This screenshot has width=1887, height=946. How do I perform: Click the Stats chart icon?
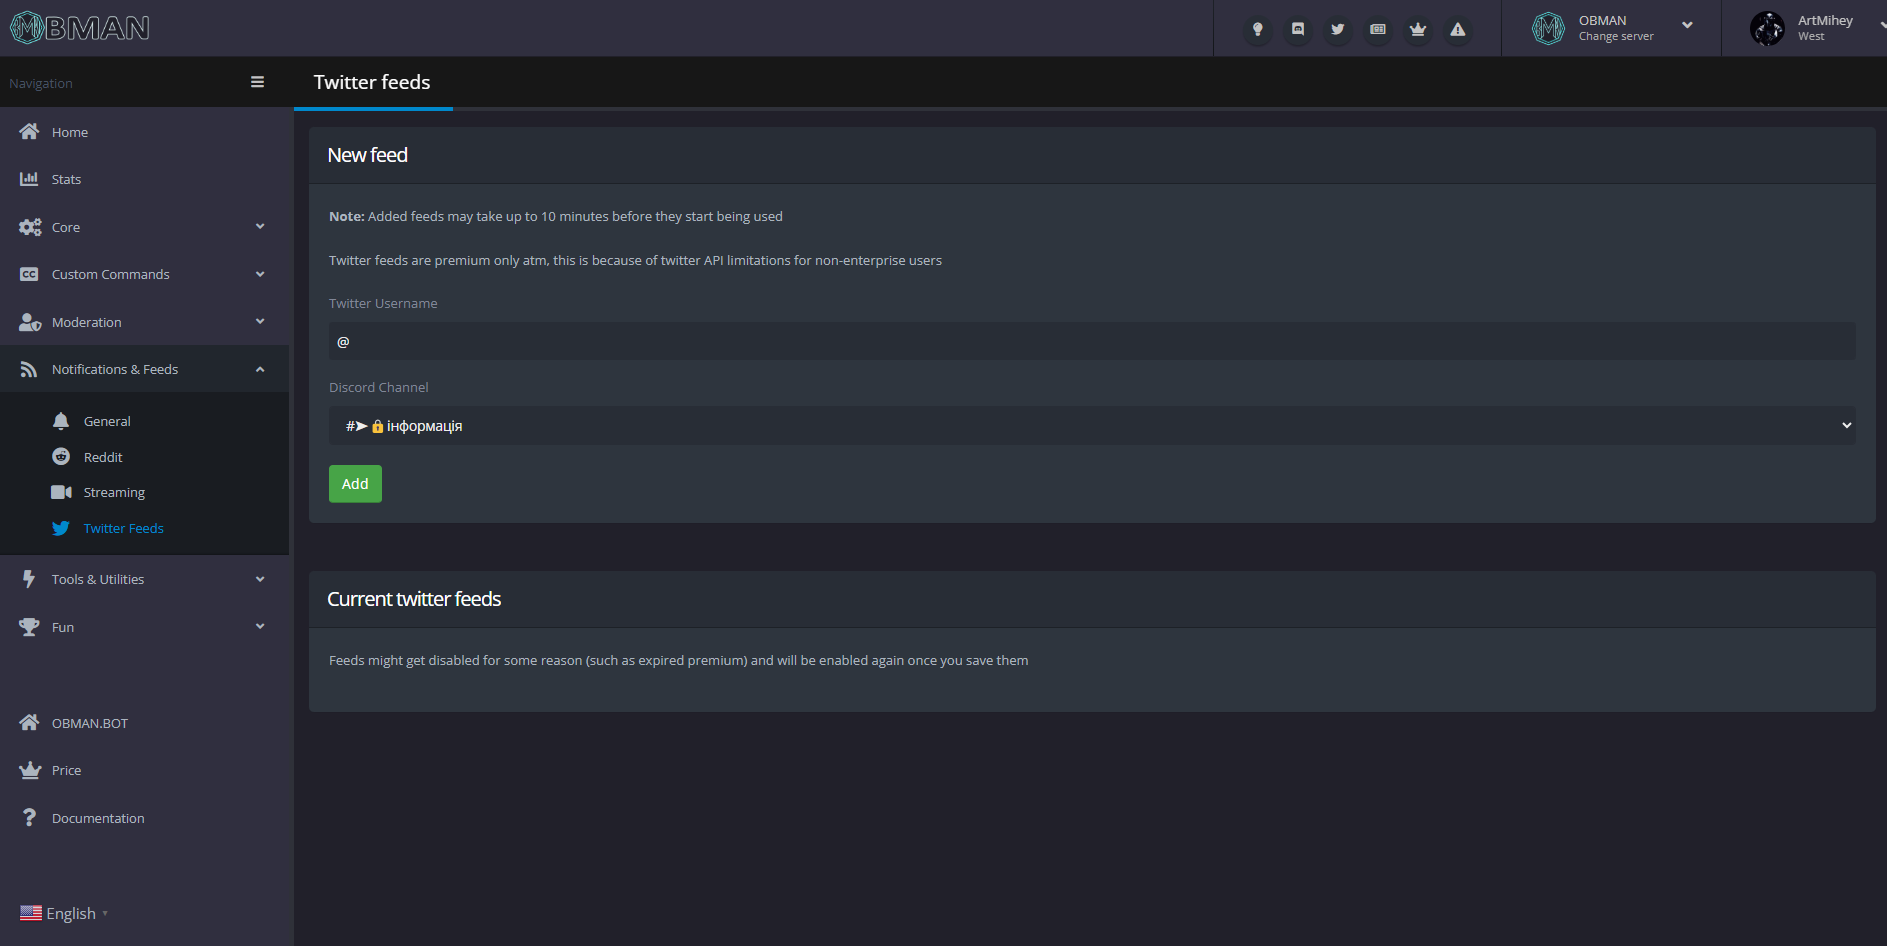tap(29, 179)
